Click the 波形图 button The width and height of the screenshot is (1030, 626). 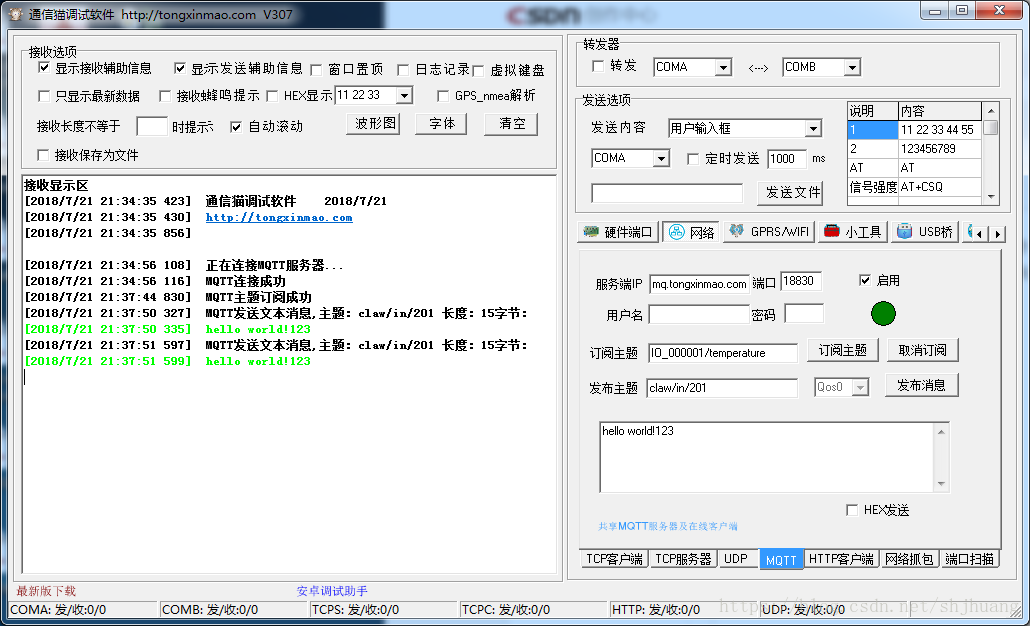tap(373, 123)
